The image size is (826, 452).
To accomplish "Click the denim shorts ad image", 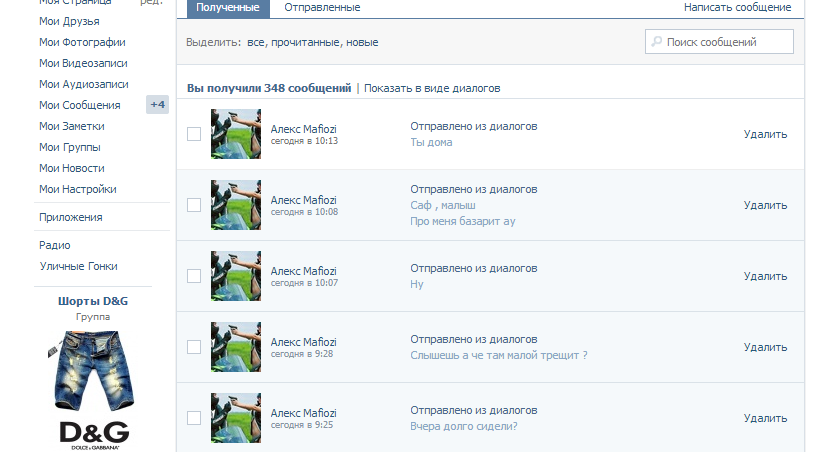I will coord(92,370).
